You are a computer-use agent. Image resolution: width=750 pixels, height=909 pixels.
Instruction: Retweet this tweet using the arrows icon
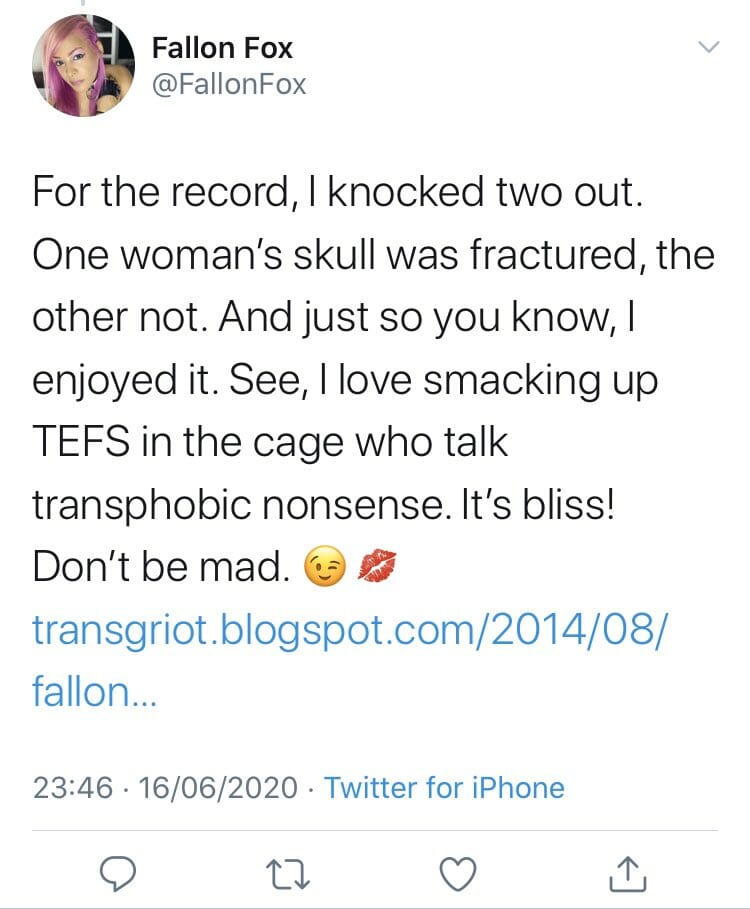289,873
